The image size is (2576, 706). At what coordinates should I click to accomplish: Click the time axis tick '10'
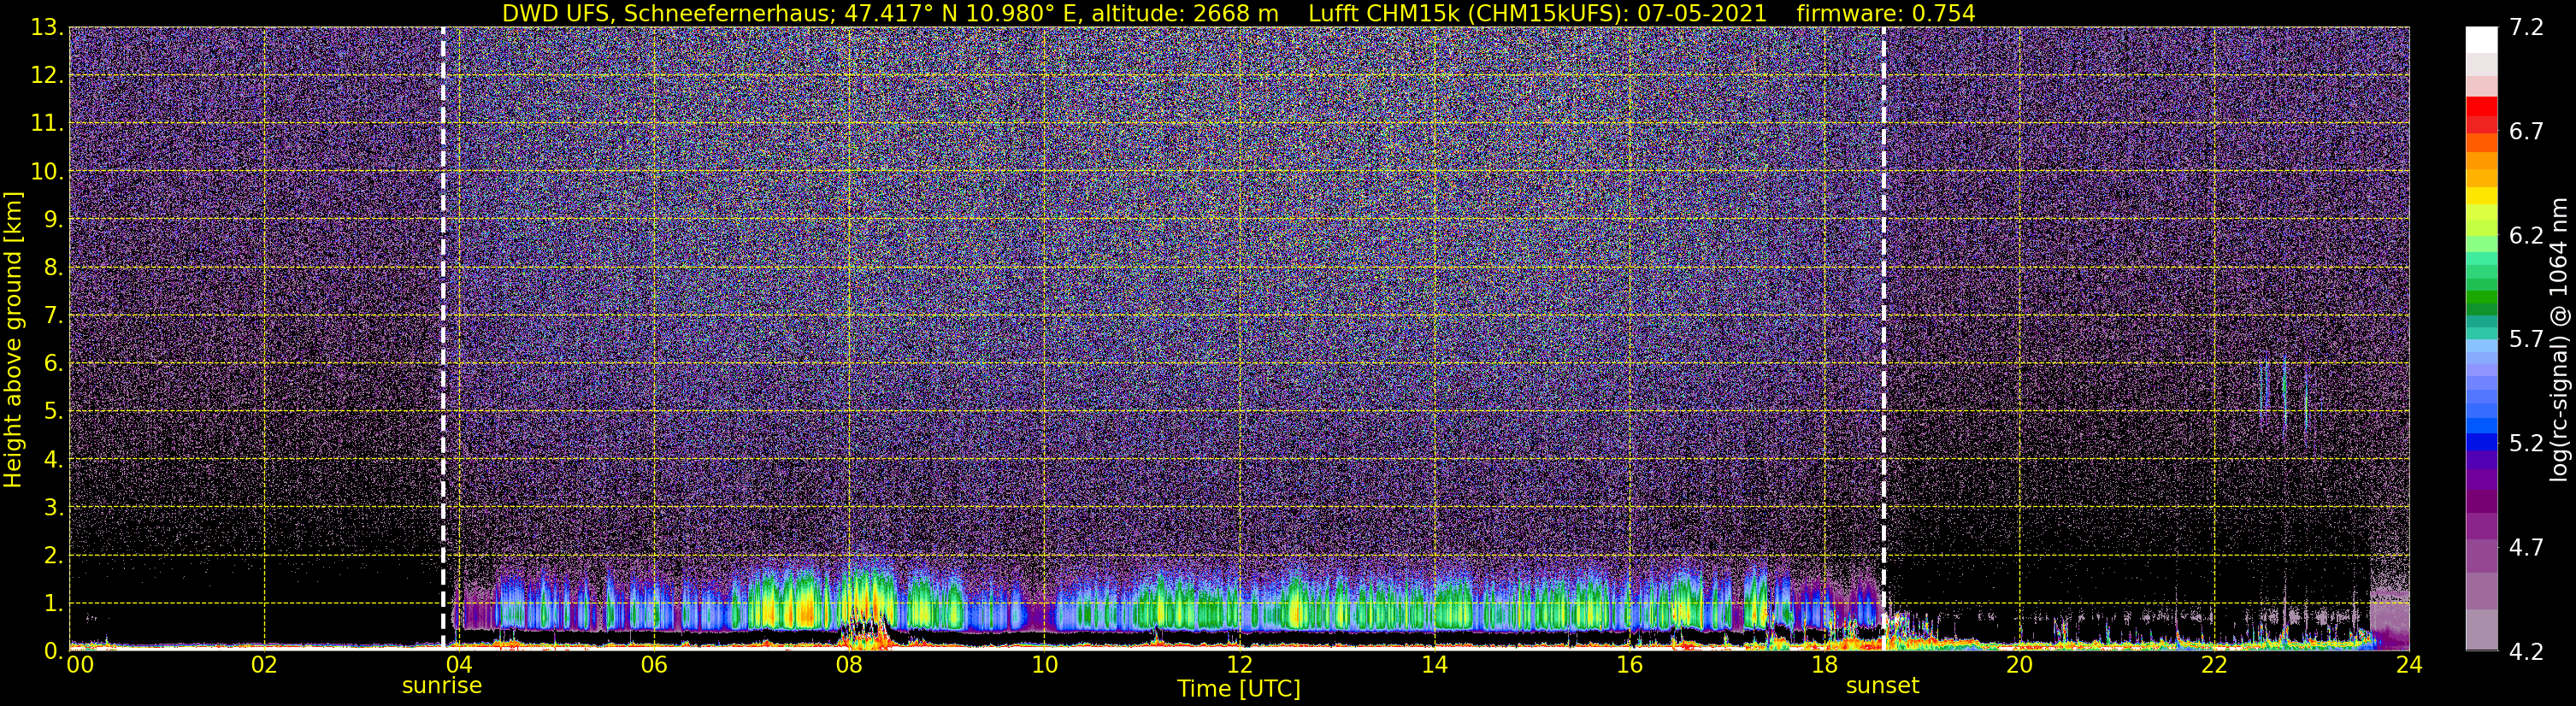pos(1044,665)
